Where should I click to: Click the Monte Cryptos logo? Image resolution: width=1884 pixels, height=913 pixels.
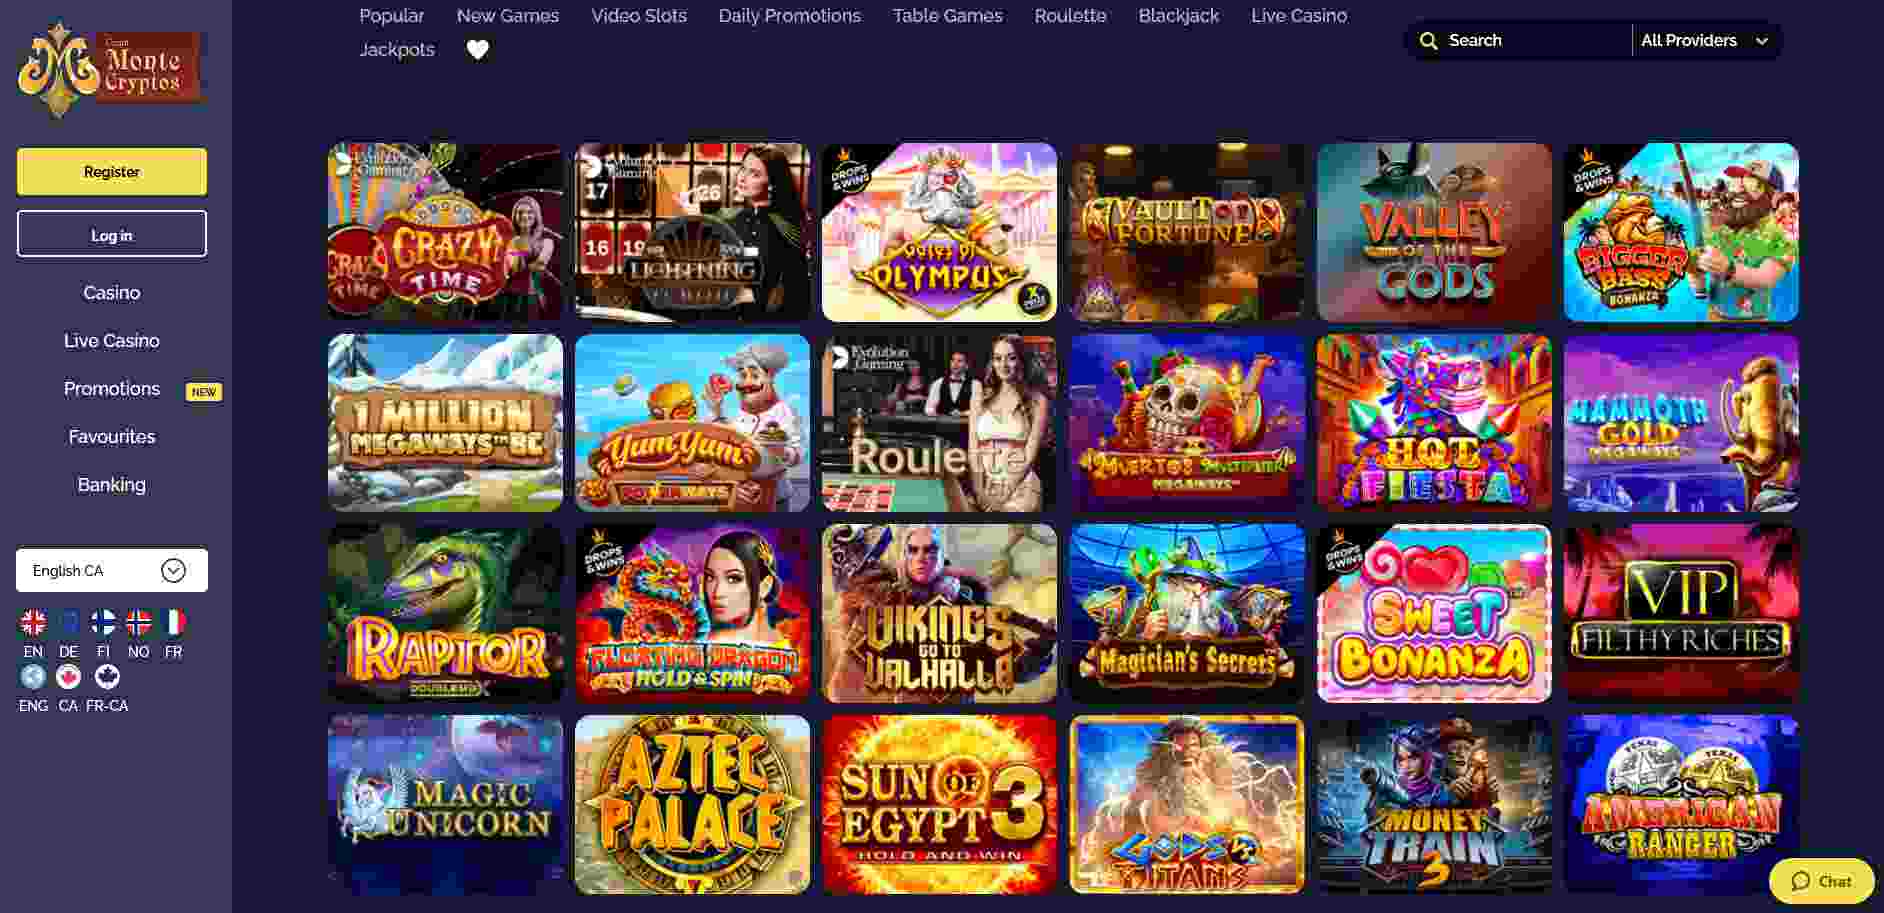110,68
